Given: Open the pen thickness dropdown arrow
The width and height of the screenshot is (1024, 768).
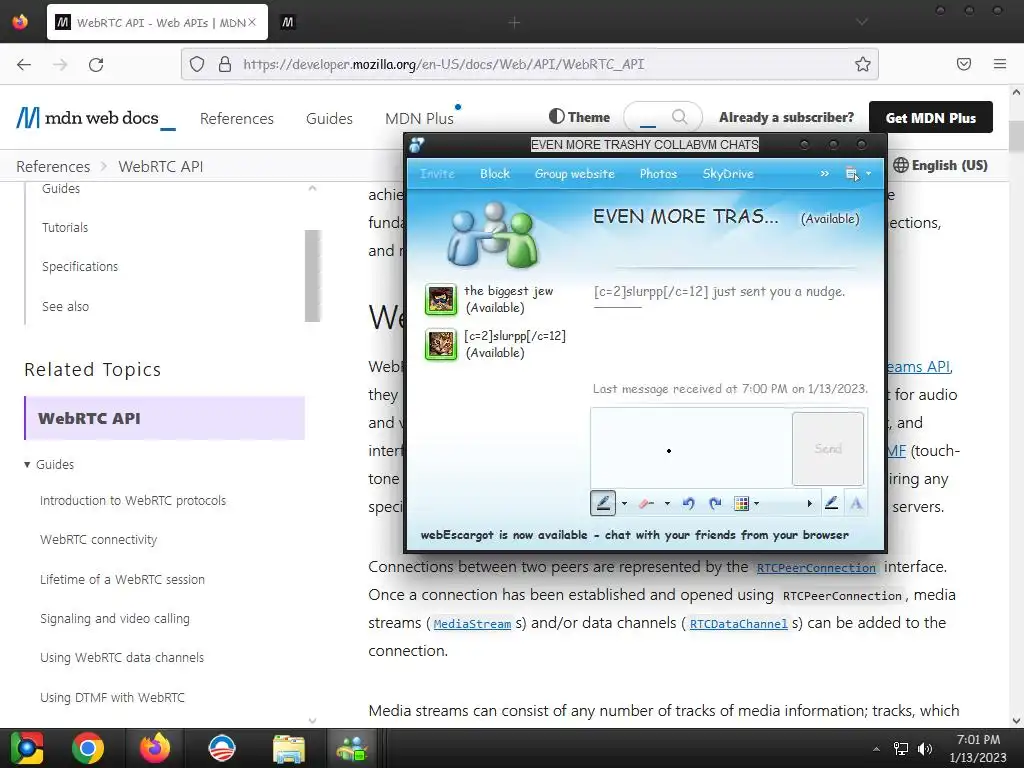Looking at the screenshot, I should click(x=624, y=504).
